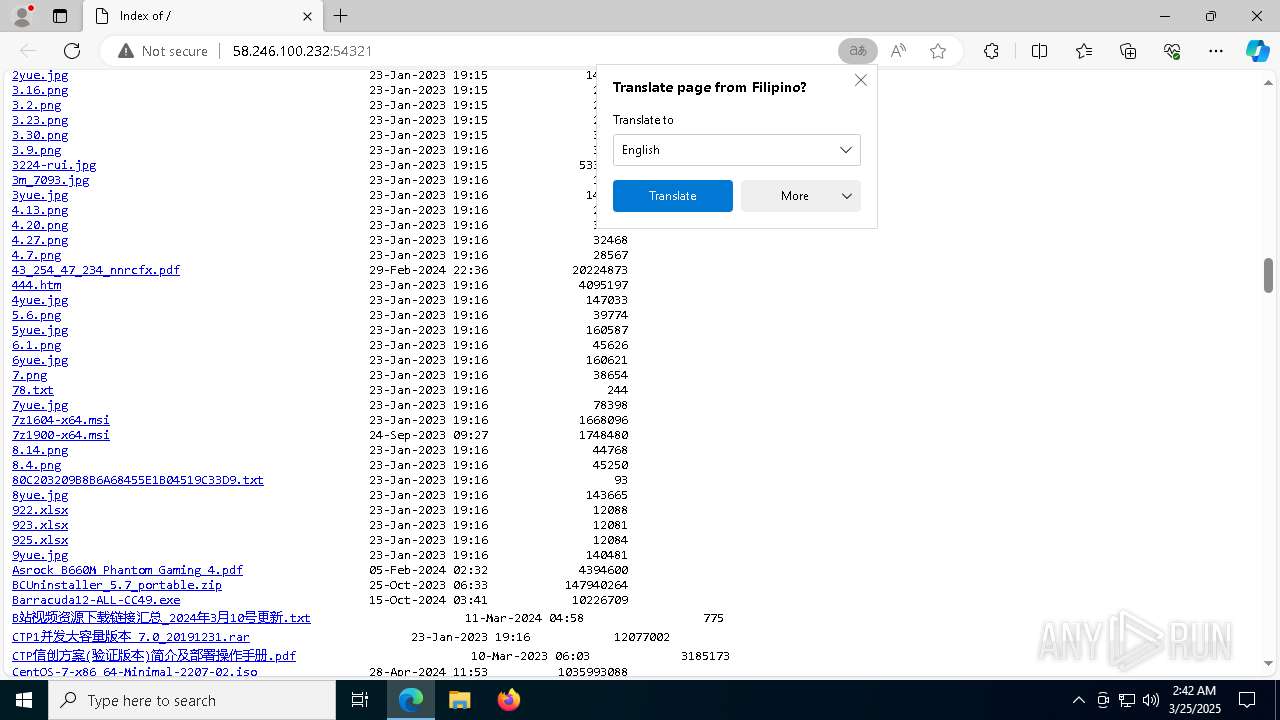Screen dimensions: 1280x720
Task: Open the tab actions menu icon
Action: point(60,16)
